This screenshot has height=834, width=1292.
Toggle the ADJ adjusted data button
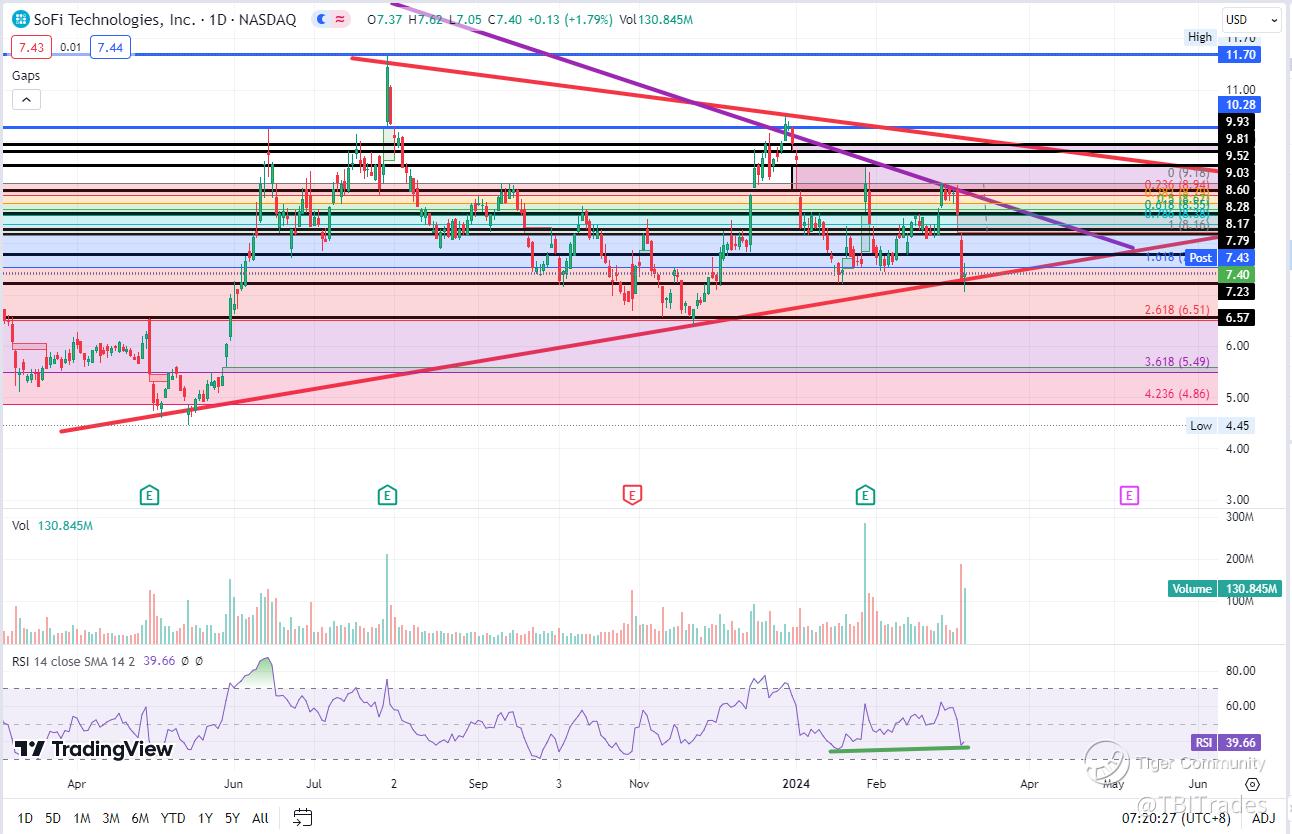coord(1265,818)
